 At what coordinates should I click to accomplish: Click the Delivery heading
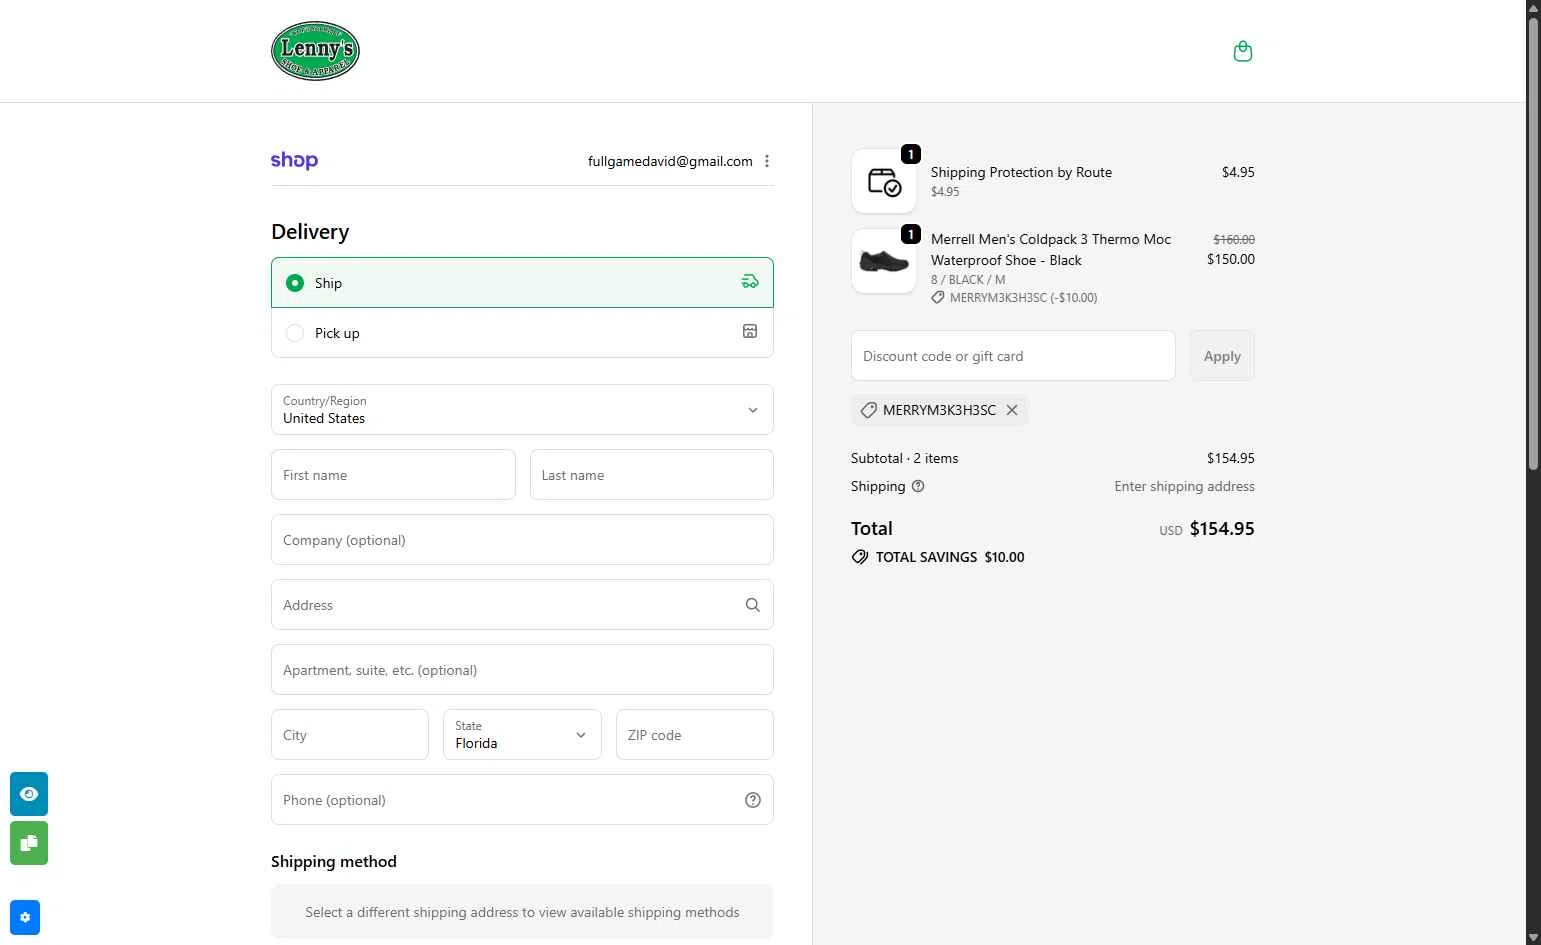point(310,232)
